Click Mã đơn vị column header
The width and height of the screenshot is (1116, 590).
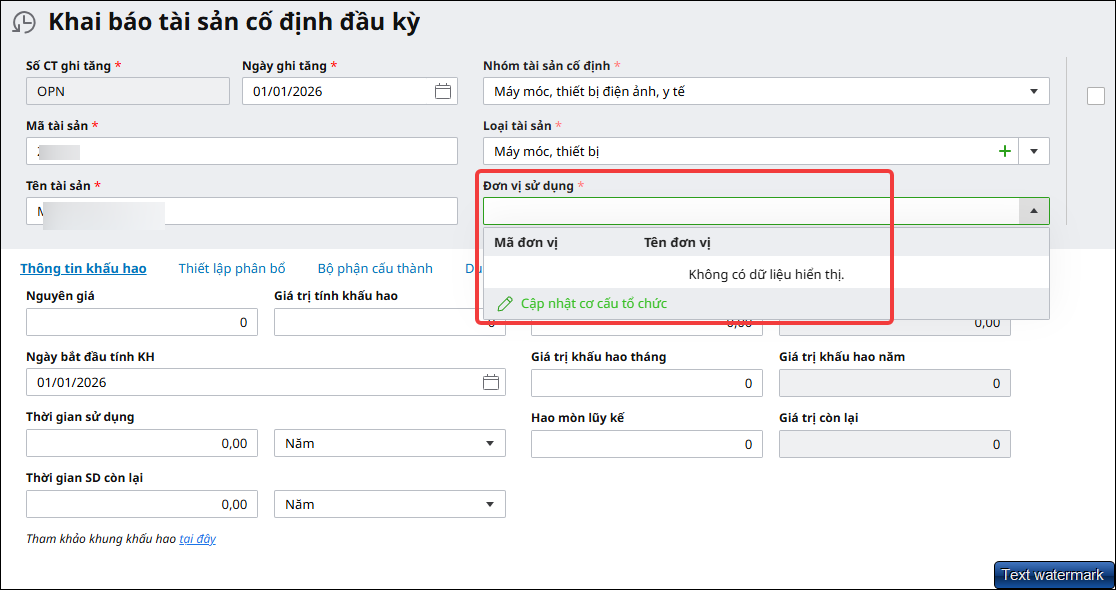tap(526, 243)
